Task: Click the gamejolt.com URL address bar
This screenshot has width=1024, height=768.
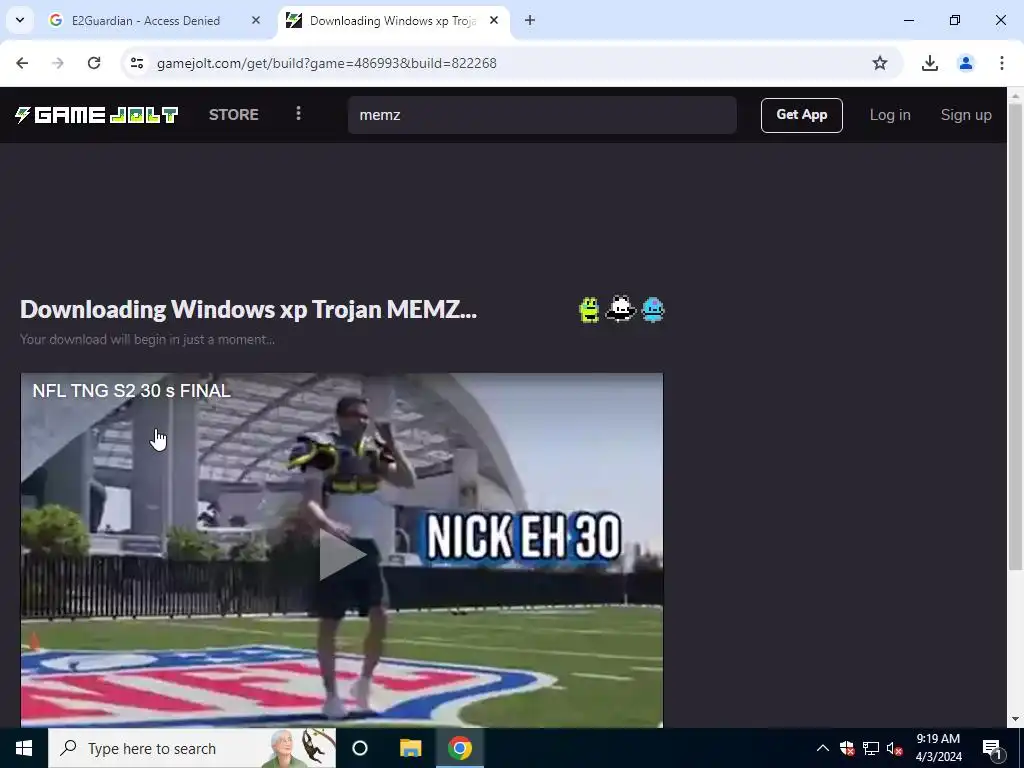Action: coord(327,63)
